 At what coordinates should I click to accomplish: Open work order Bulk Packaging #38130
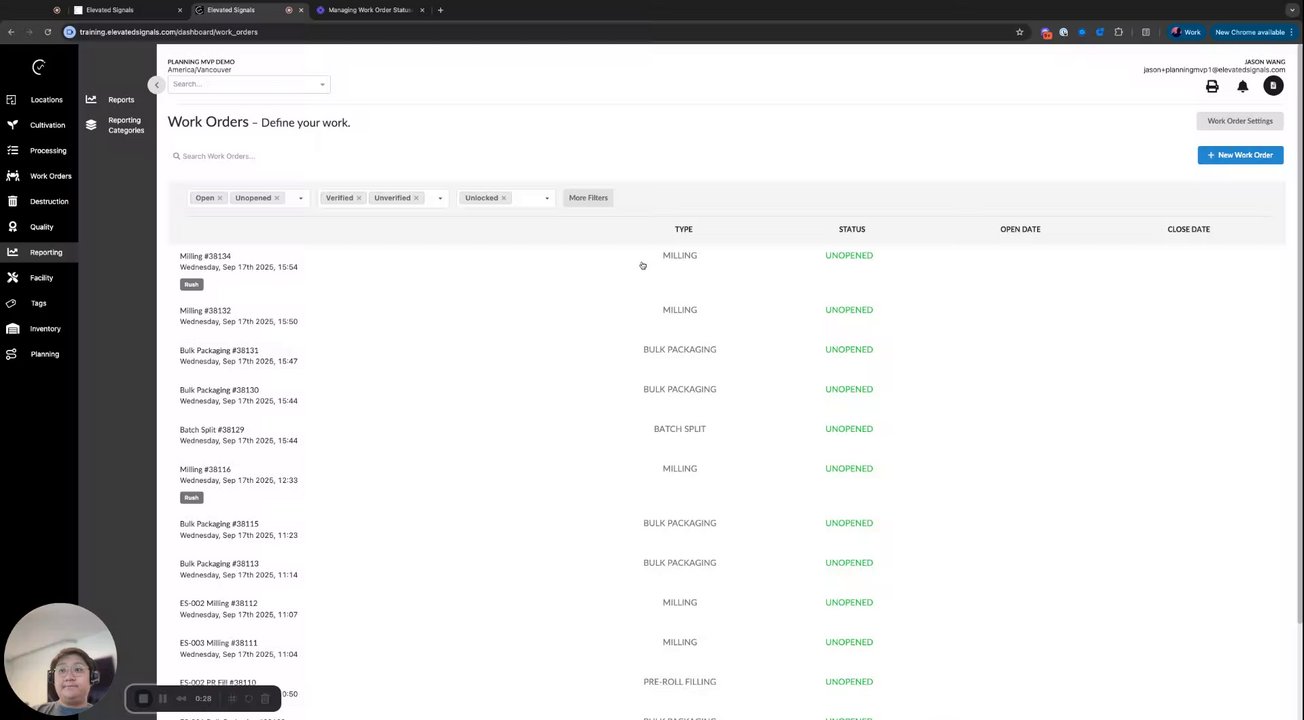coord(219,390)
